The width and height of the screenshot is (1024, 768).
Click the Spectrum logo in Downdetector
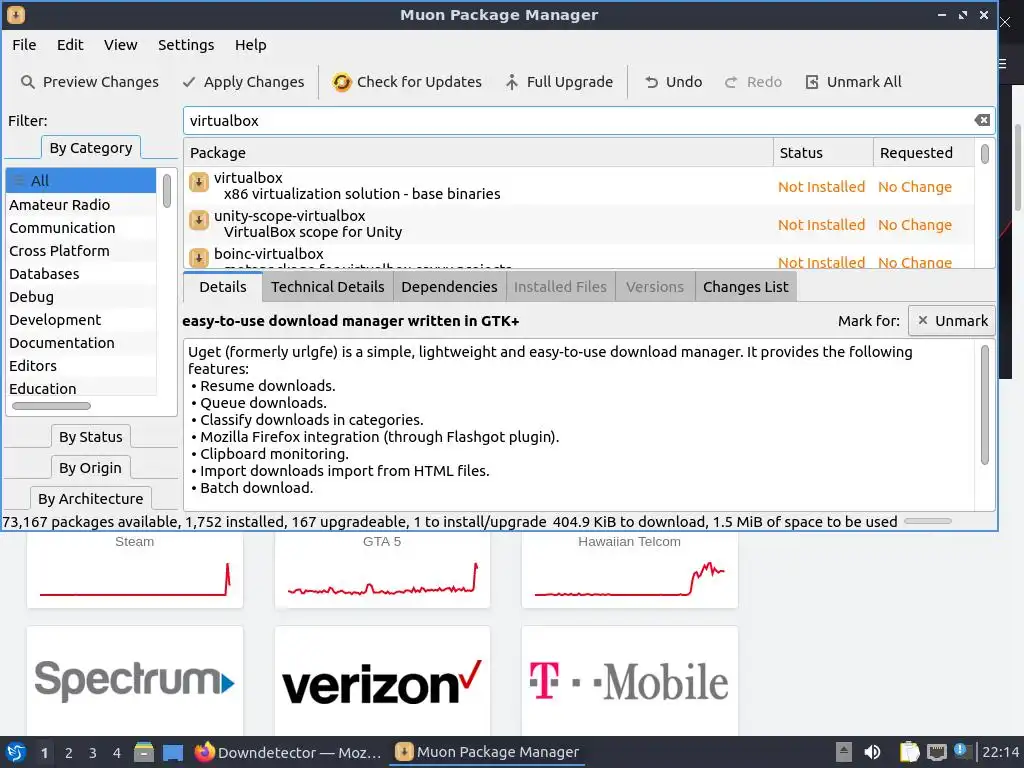135,680
